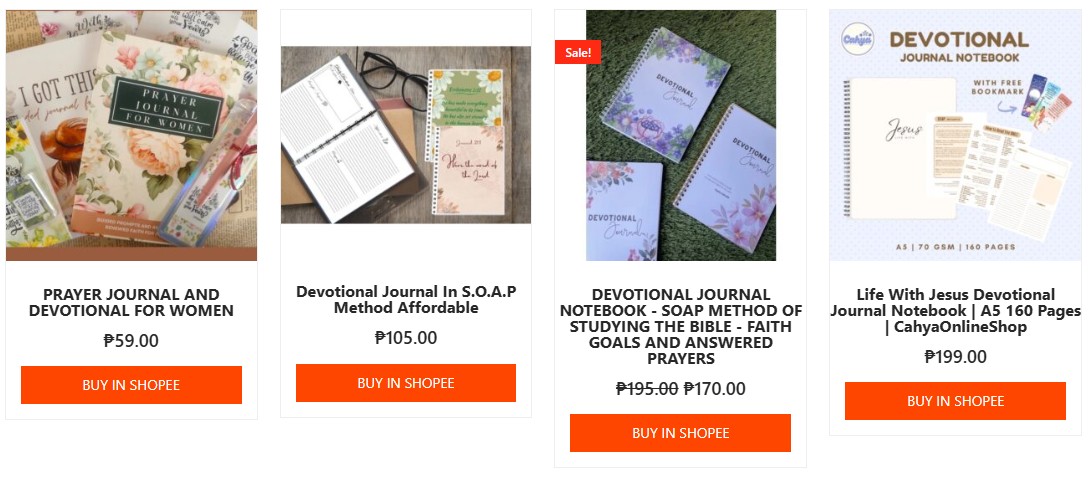Click the ₱199.00 price
The image size is (1089, 483).
[x=956, y=357]
